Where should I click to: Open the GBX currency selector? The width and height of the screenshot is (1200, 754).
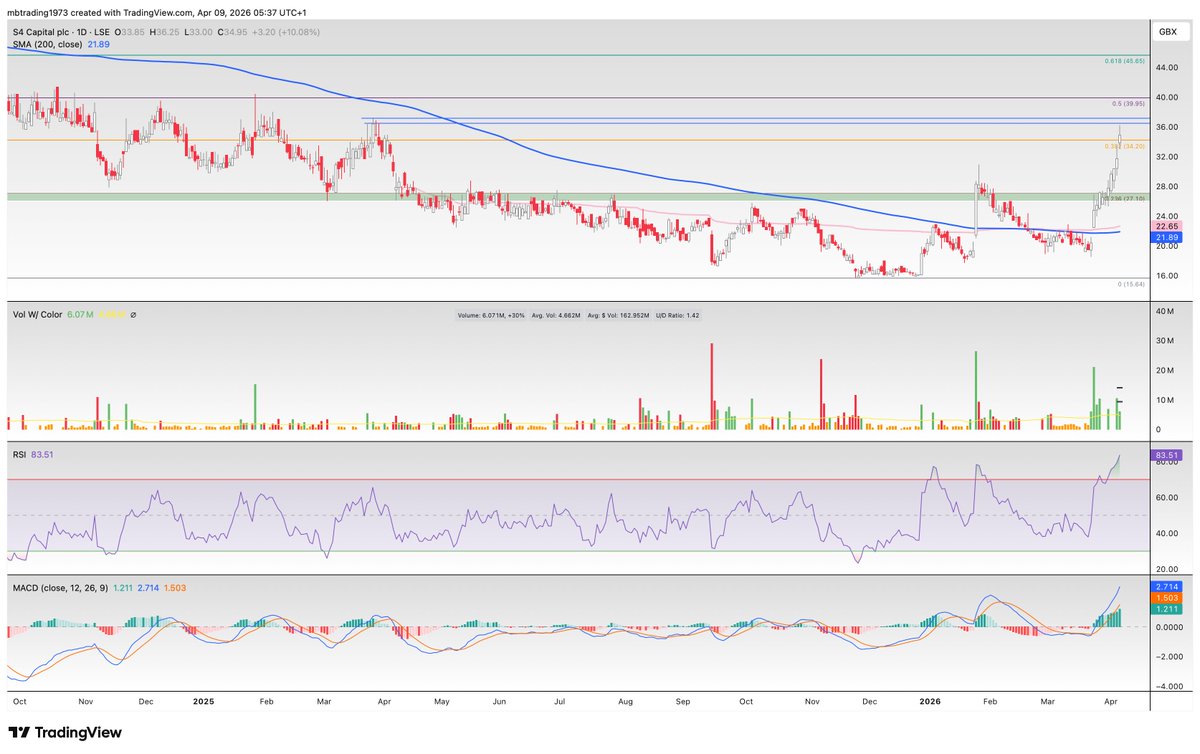click(x=1166, y=31)
